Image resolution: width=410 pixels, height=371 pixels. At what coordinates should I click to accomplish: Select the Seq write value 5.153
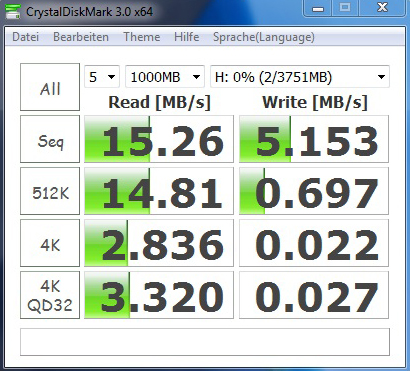(314, 139)
